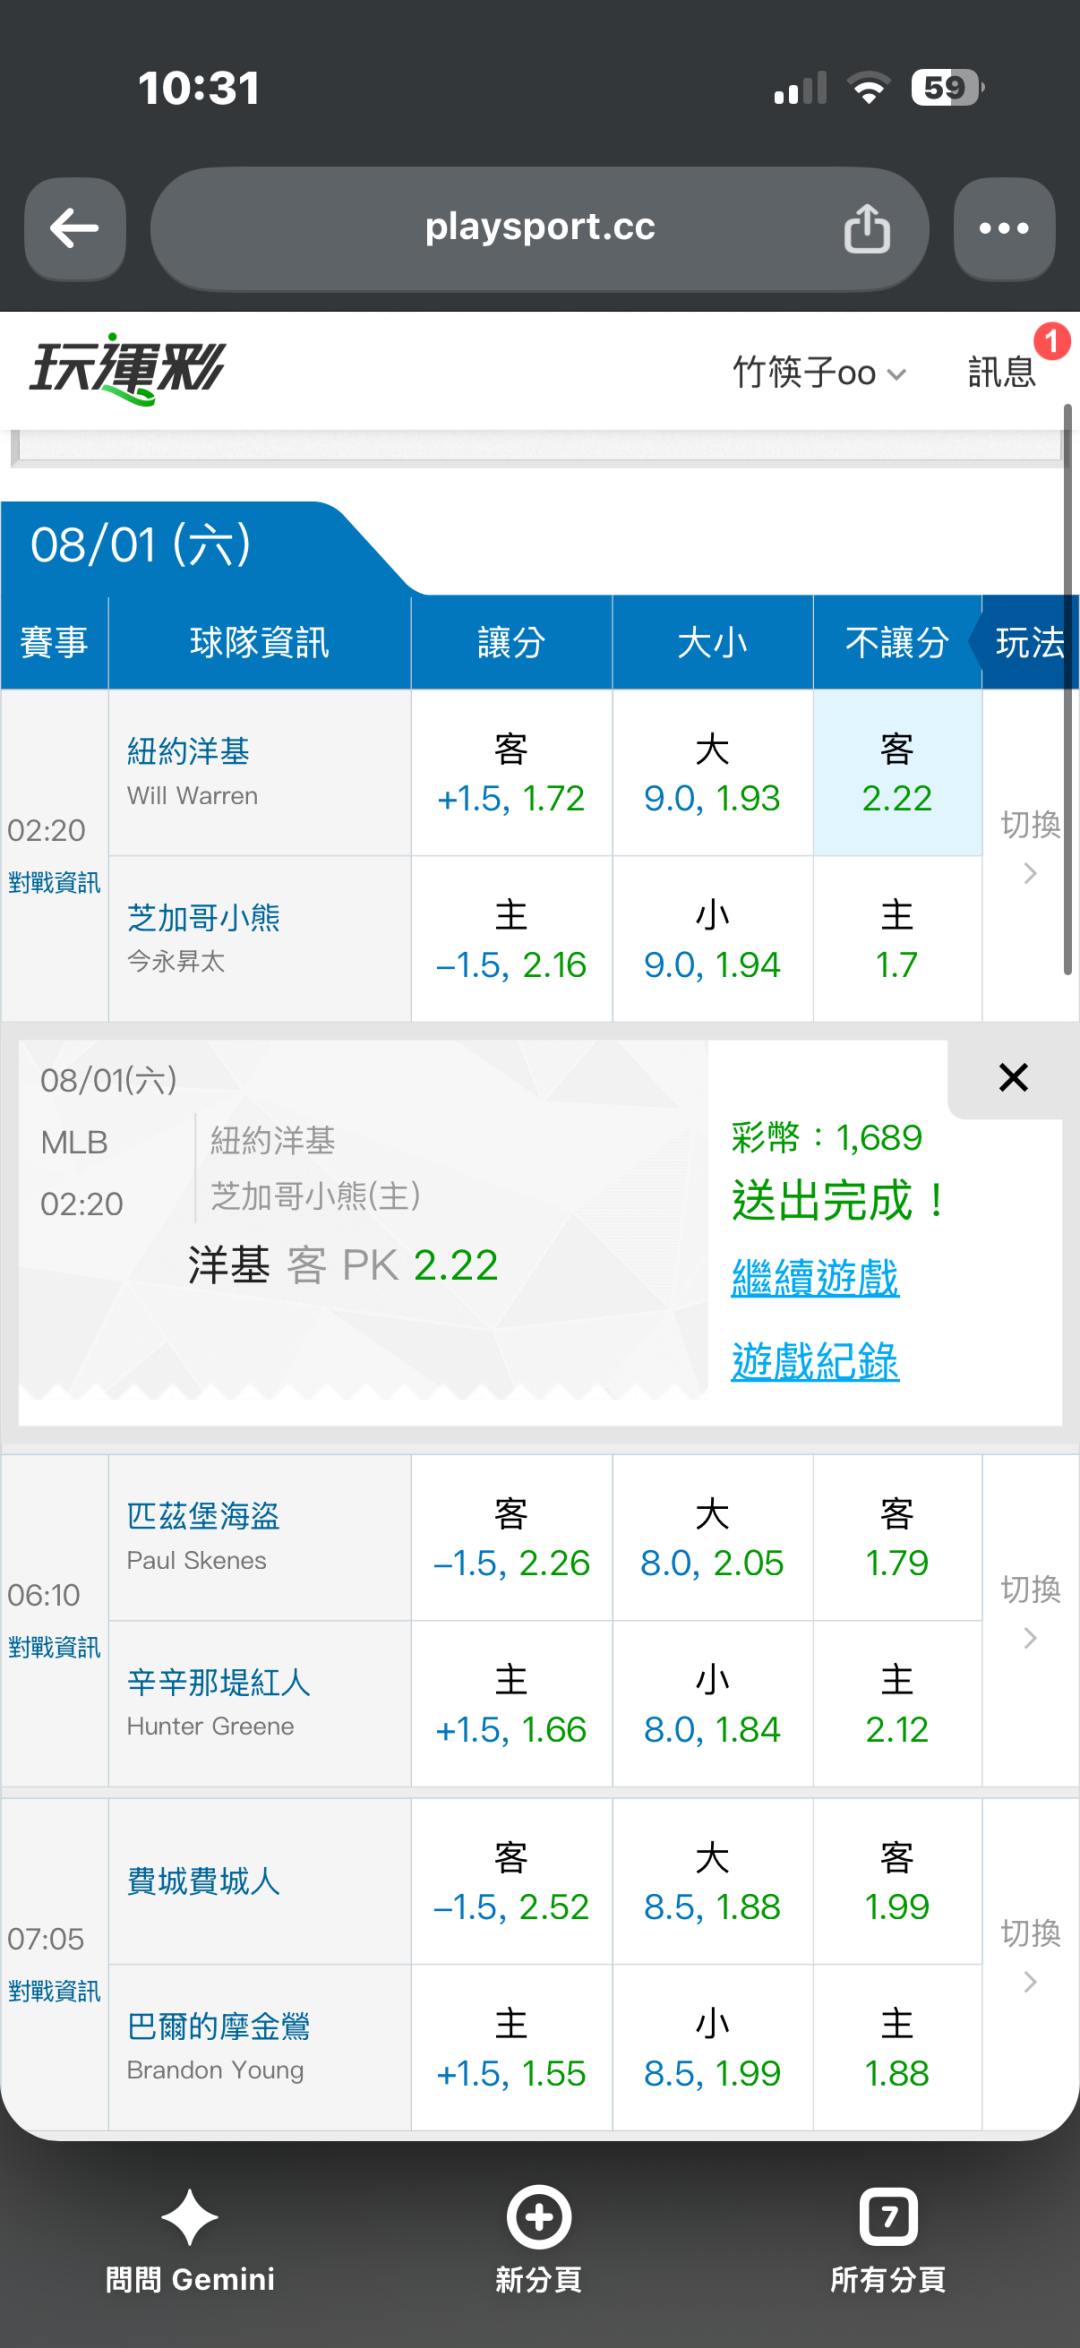1080x2348 pixels.
Task: Select 大 8.5, 1.88 over option
Action: (712, 1882)
